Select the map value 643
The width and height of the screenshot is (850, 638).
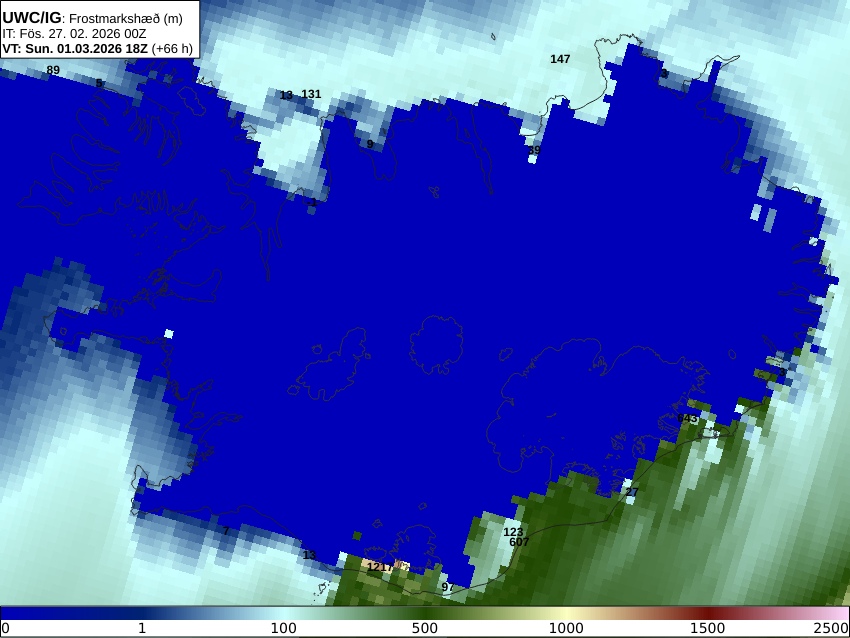pos(687,418)
